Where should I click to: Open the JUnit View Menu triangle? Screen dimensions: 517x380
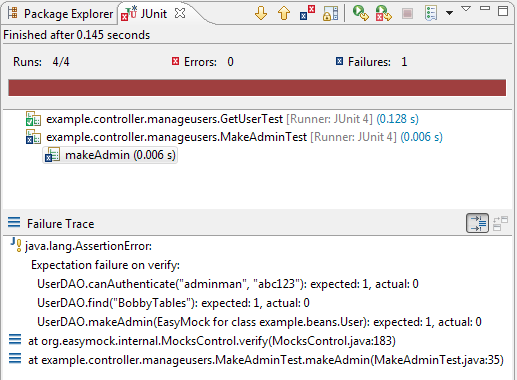(466, 9)
